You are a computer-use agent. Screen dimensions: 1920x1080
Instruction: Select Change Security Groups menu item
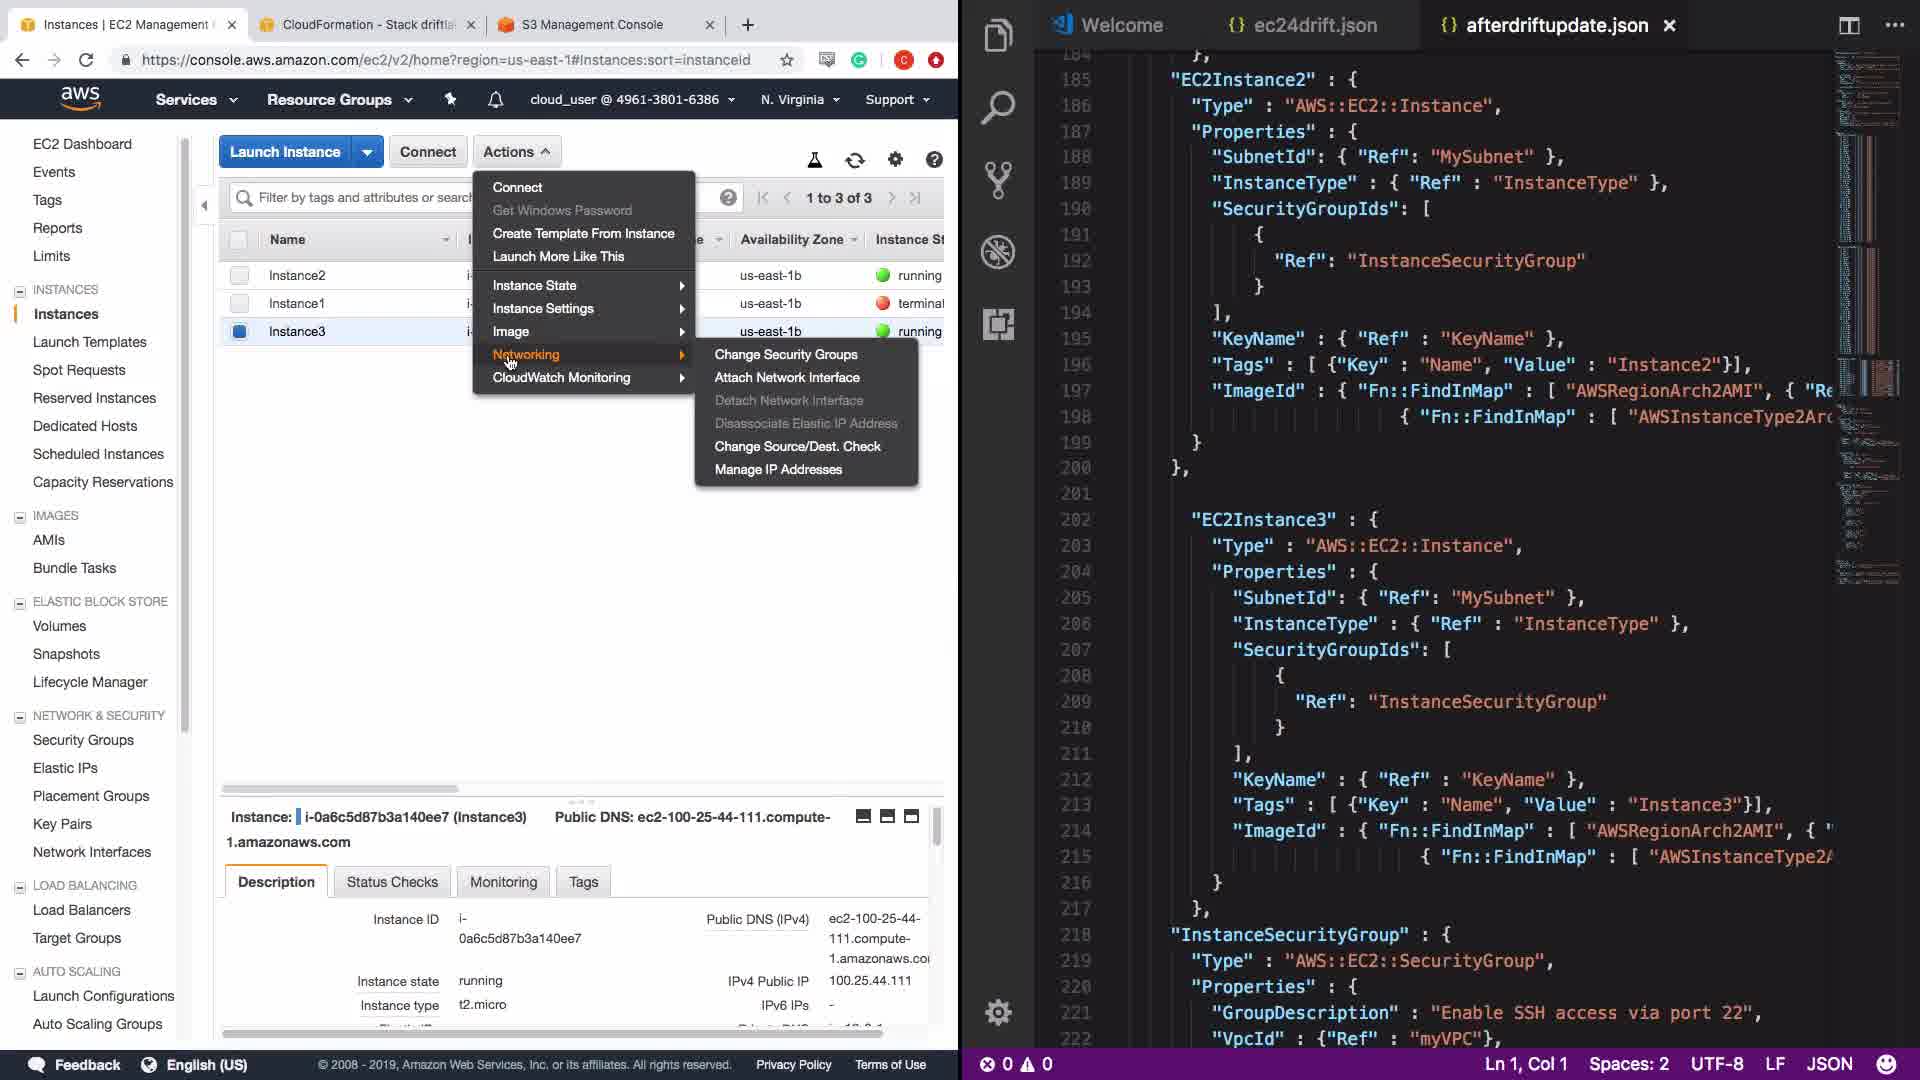(x=785, y=355)
